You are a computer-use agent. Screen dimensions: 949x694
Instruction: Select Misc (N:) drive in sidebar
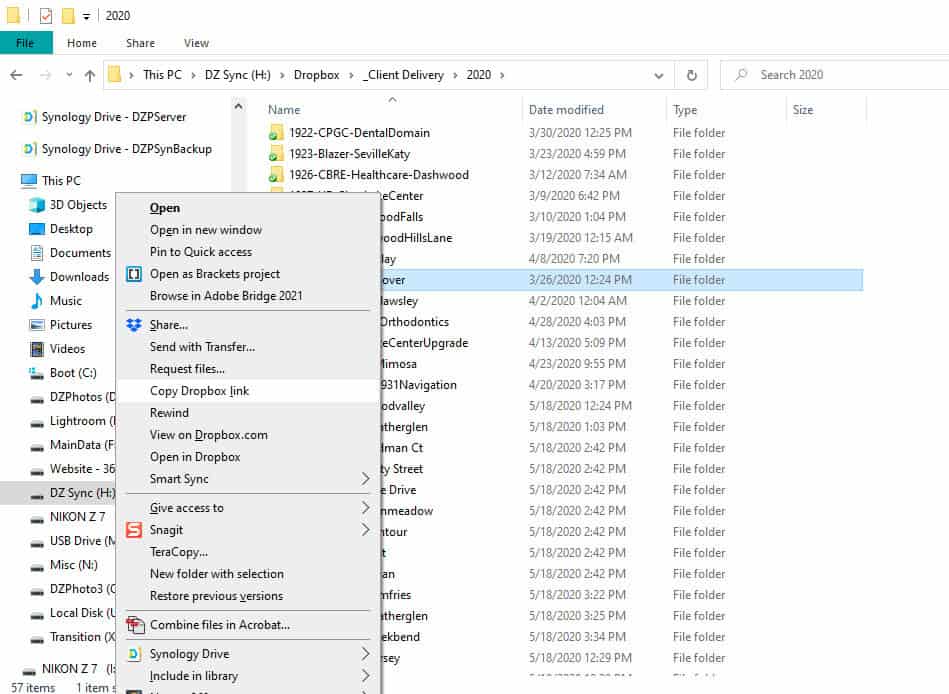tap(73, 565)
